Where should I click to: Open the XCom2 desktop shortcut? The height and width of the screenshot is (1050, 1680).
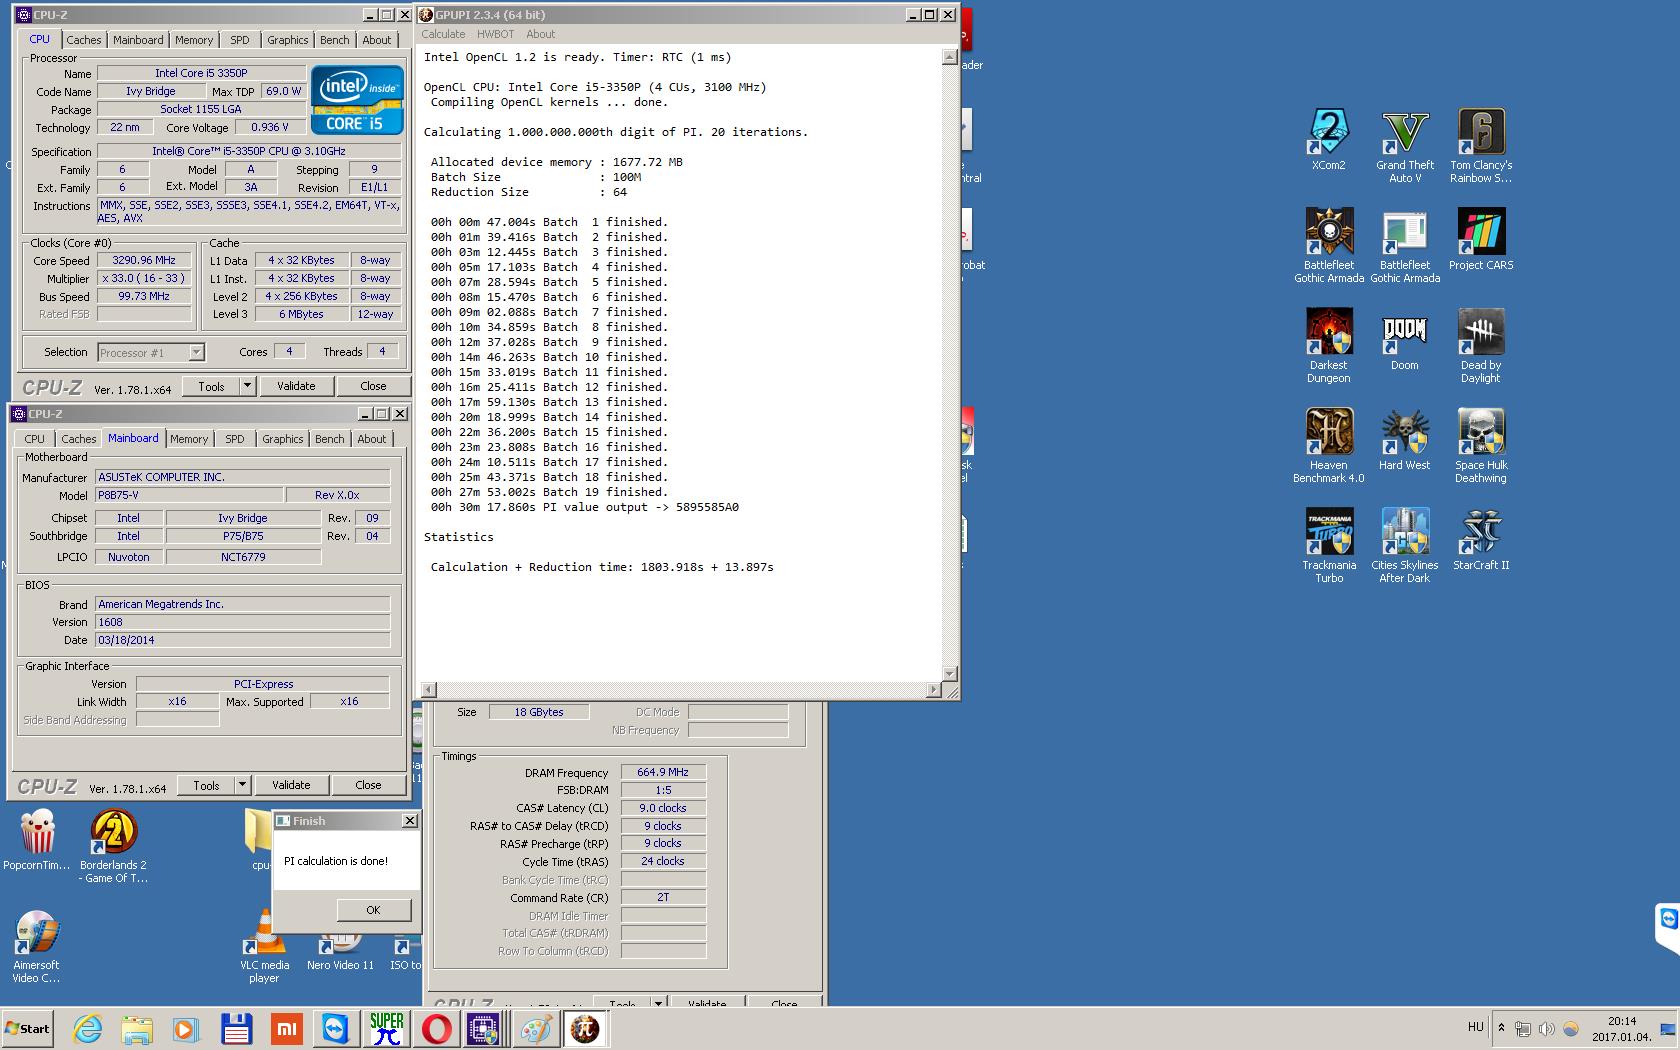(x=1329, y=140)
